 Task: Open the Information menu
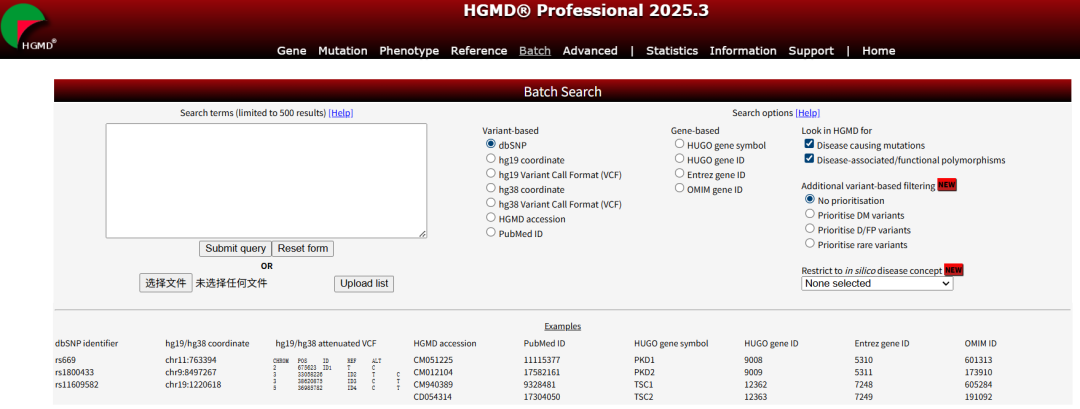[742, 51]
